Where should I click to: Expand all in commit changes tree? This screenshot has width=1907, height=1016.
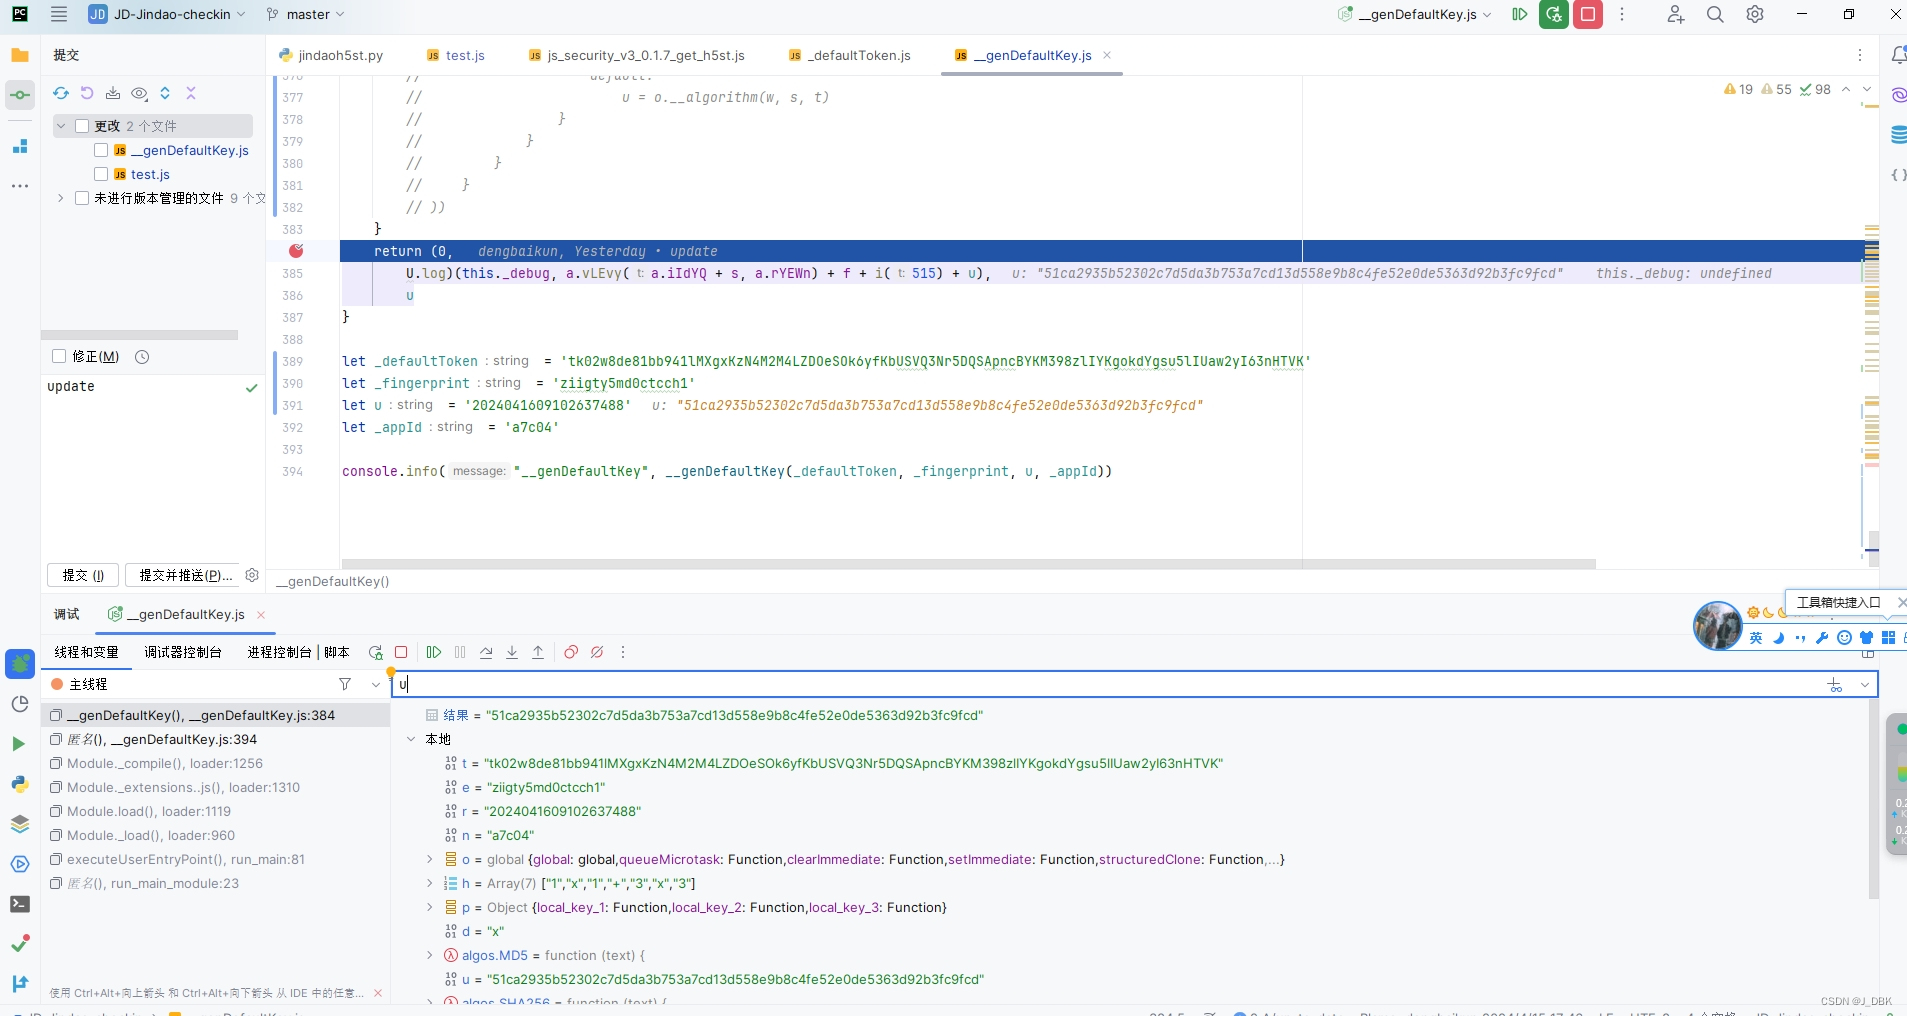[165, 93]
